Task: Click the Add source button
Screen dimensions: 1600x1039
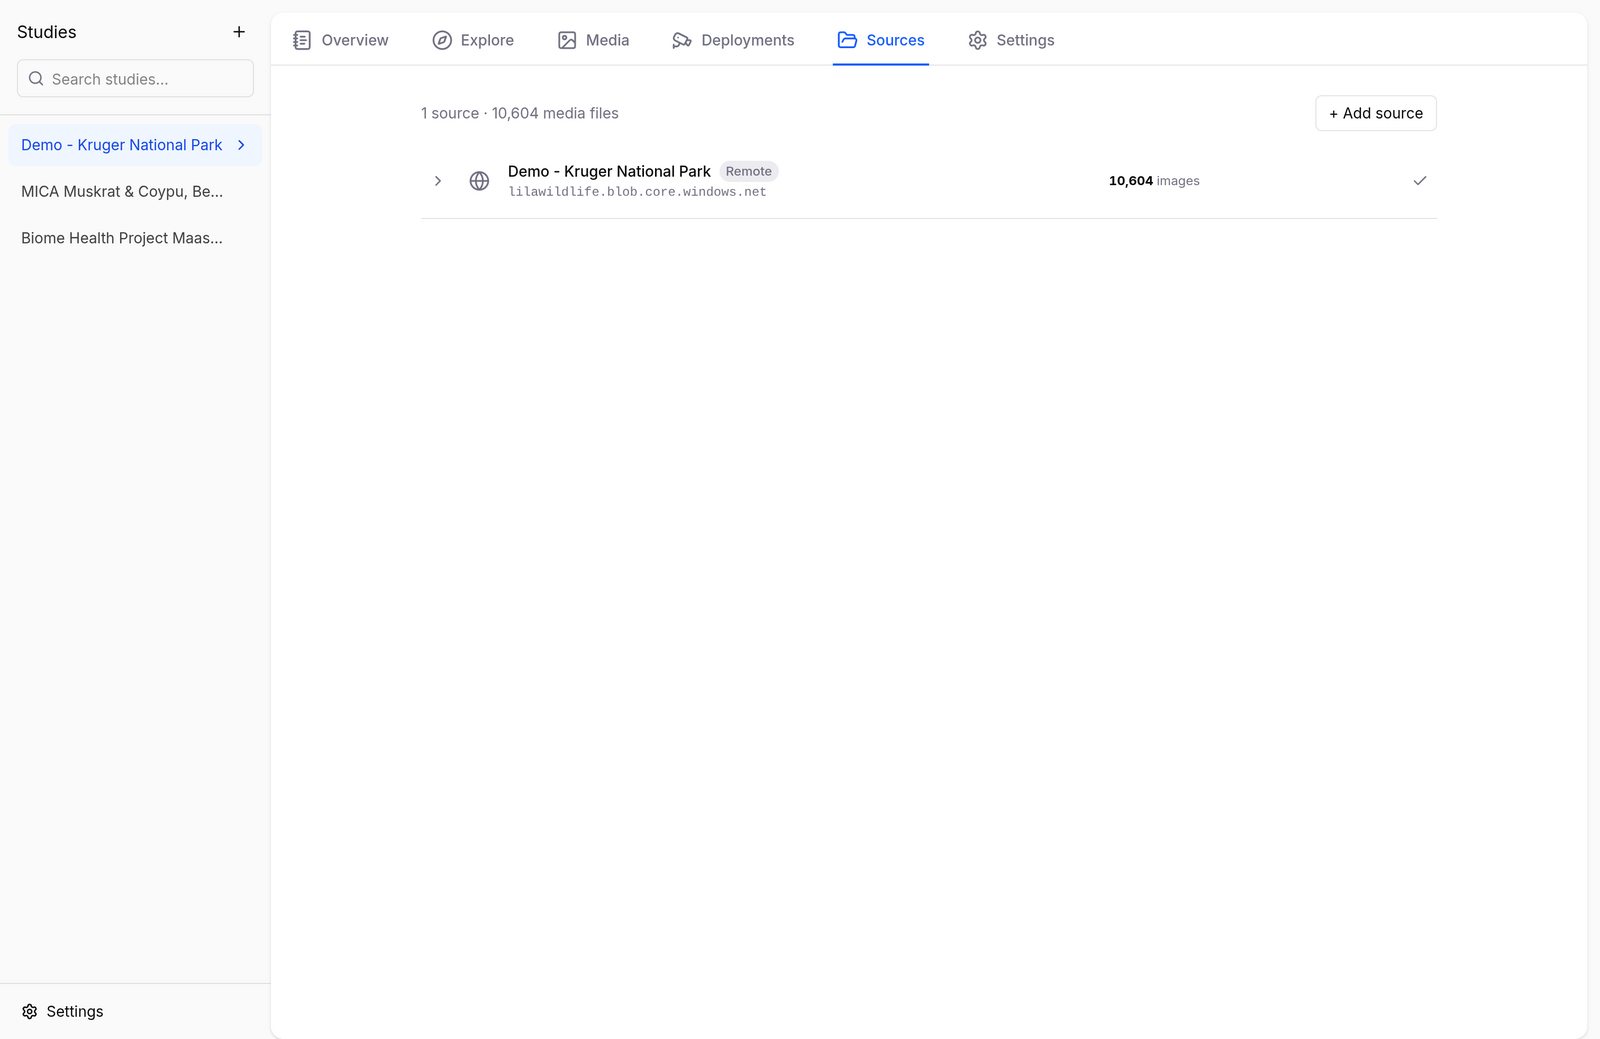Action: coord(1376,113)
